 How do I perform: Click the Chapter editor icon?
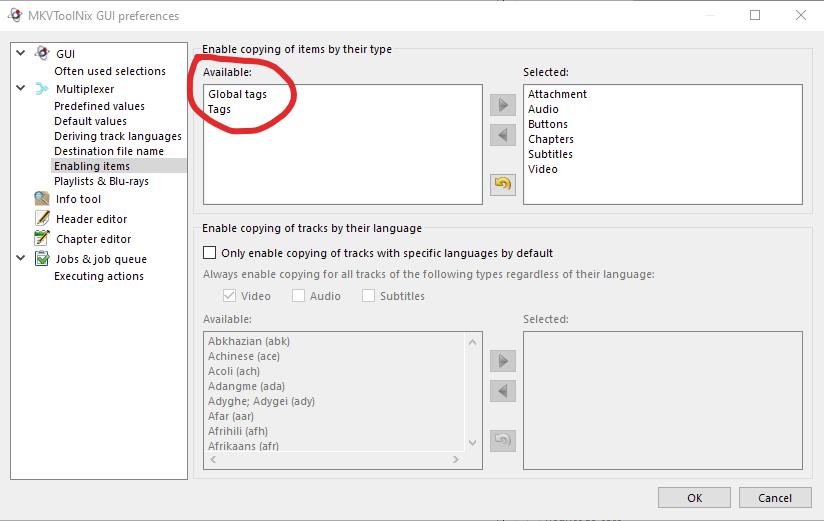pyautogui.click(x=42, y=238)
